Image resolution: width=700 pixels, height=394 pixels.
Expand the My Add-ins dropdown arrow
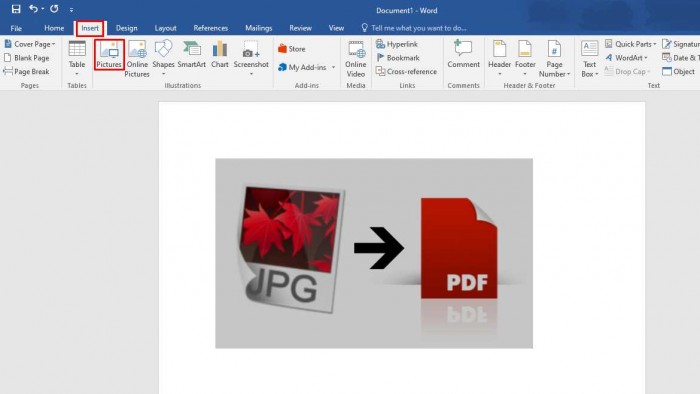pos(333,67)
